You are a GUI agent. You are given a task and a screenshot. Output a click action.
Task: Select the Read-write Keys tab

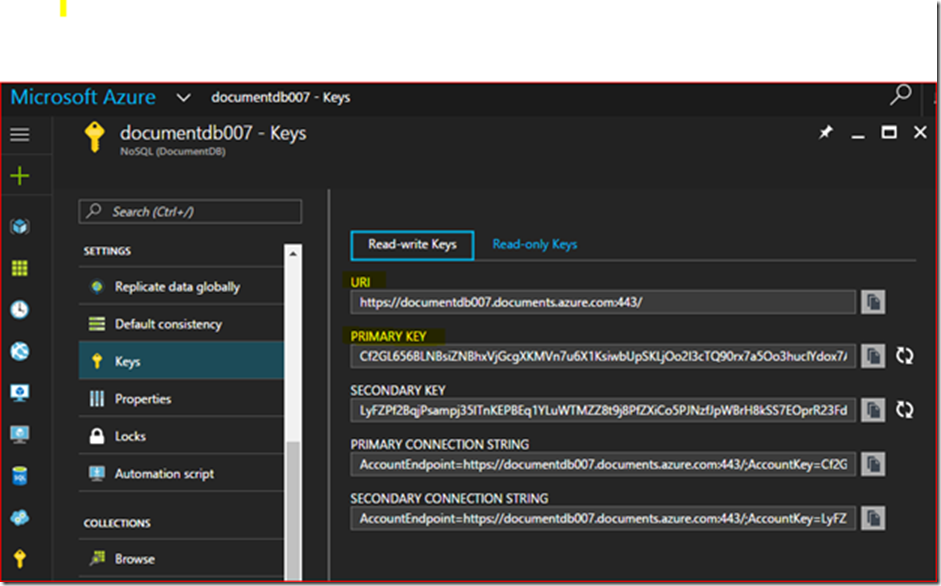click(x=412, y=245)
